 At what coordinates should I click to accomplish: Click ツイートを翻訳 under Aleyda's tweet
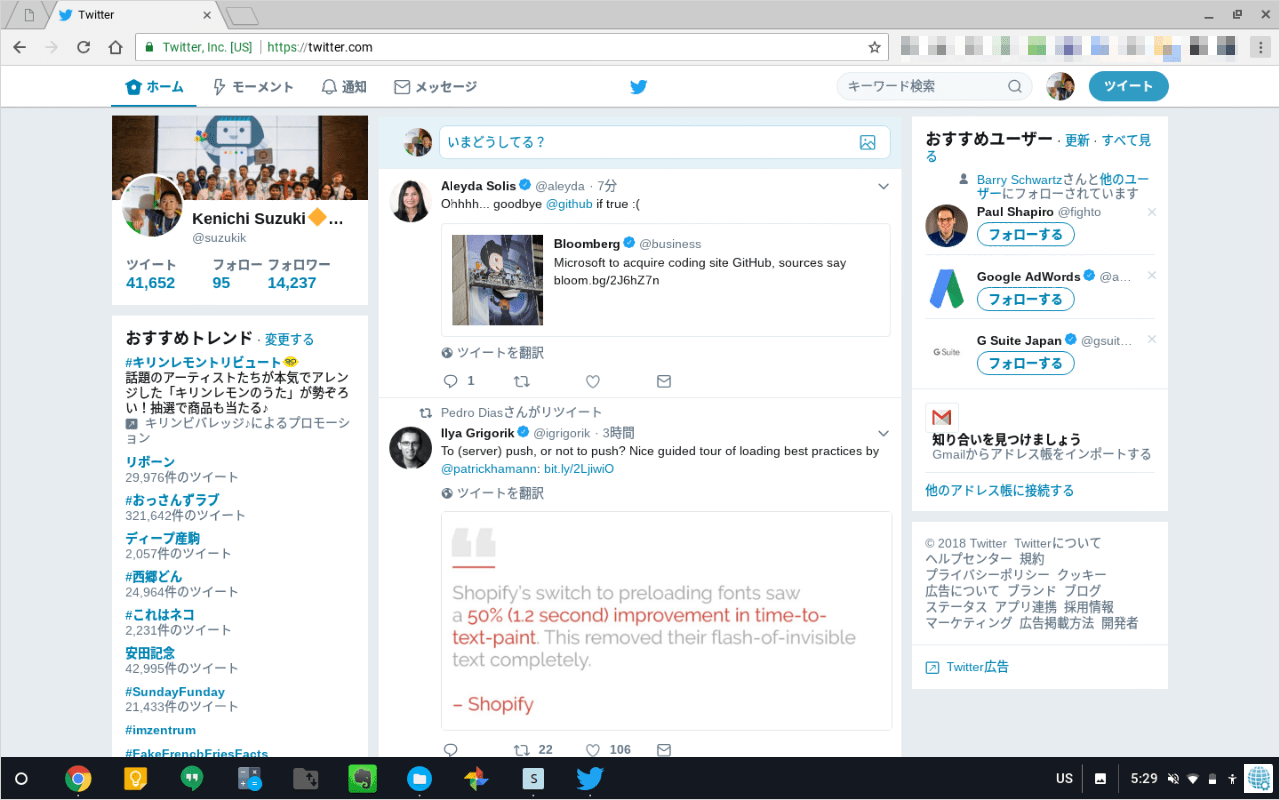tap(500, 353)
